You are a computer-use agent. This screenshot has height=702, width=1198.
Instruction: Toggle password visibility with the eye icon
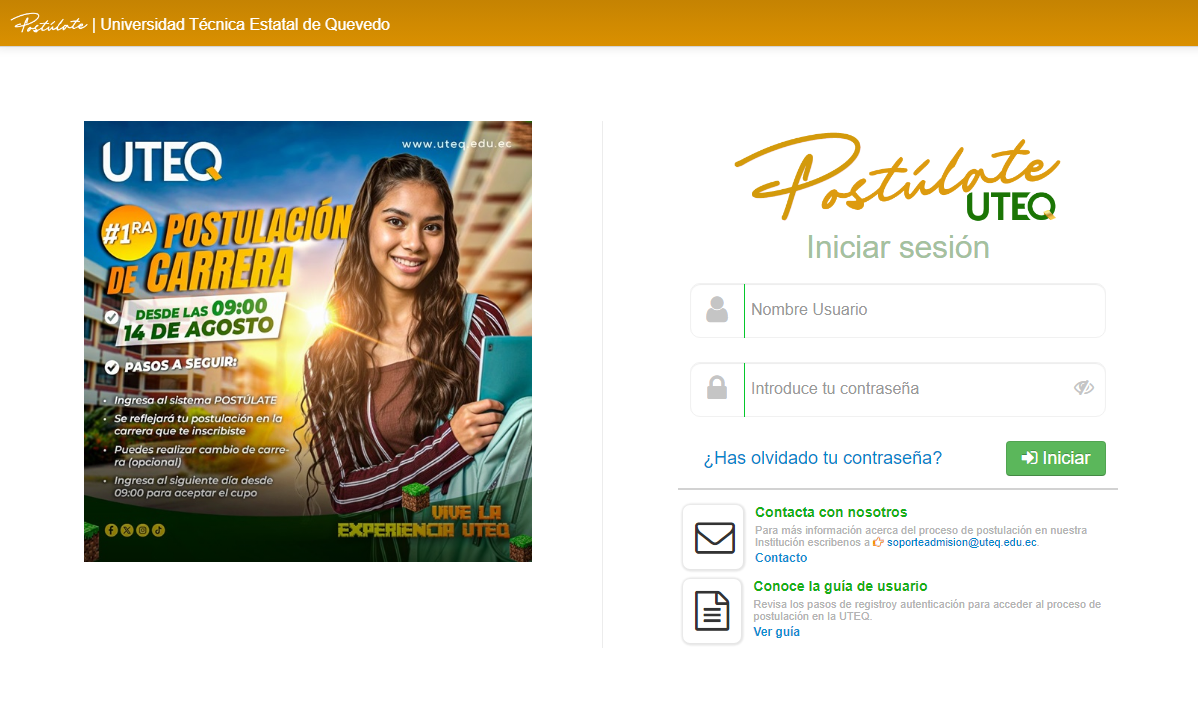pos(1083,388)
